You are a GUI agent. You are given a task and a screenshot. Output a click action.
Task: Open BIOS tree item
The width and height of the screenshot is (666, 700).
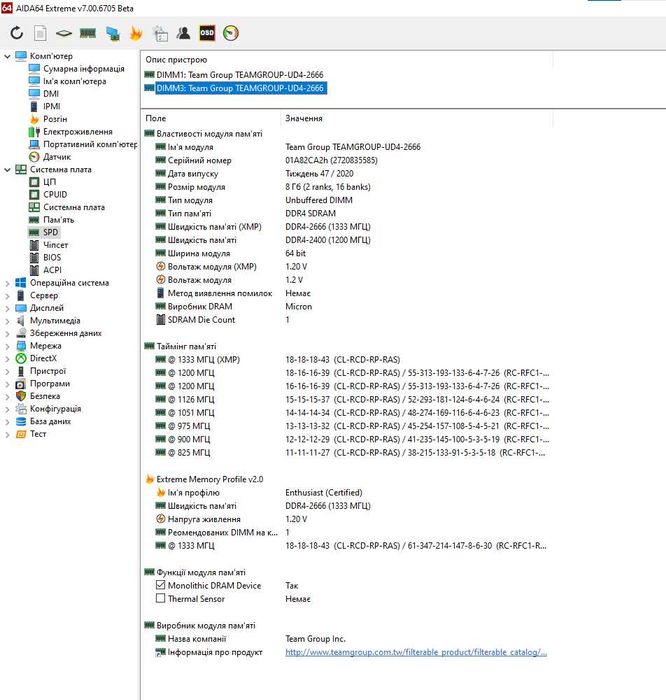coord(45,258)
